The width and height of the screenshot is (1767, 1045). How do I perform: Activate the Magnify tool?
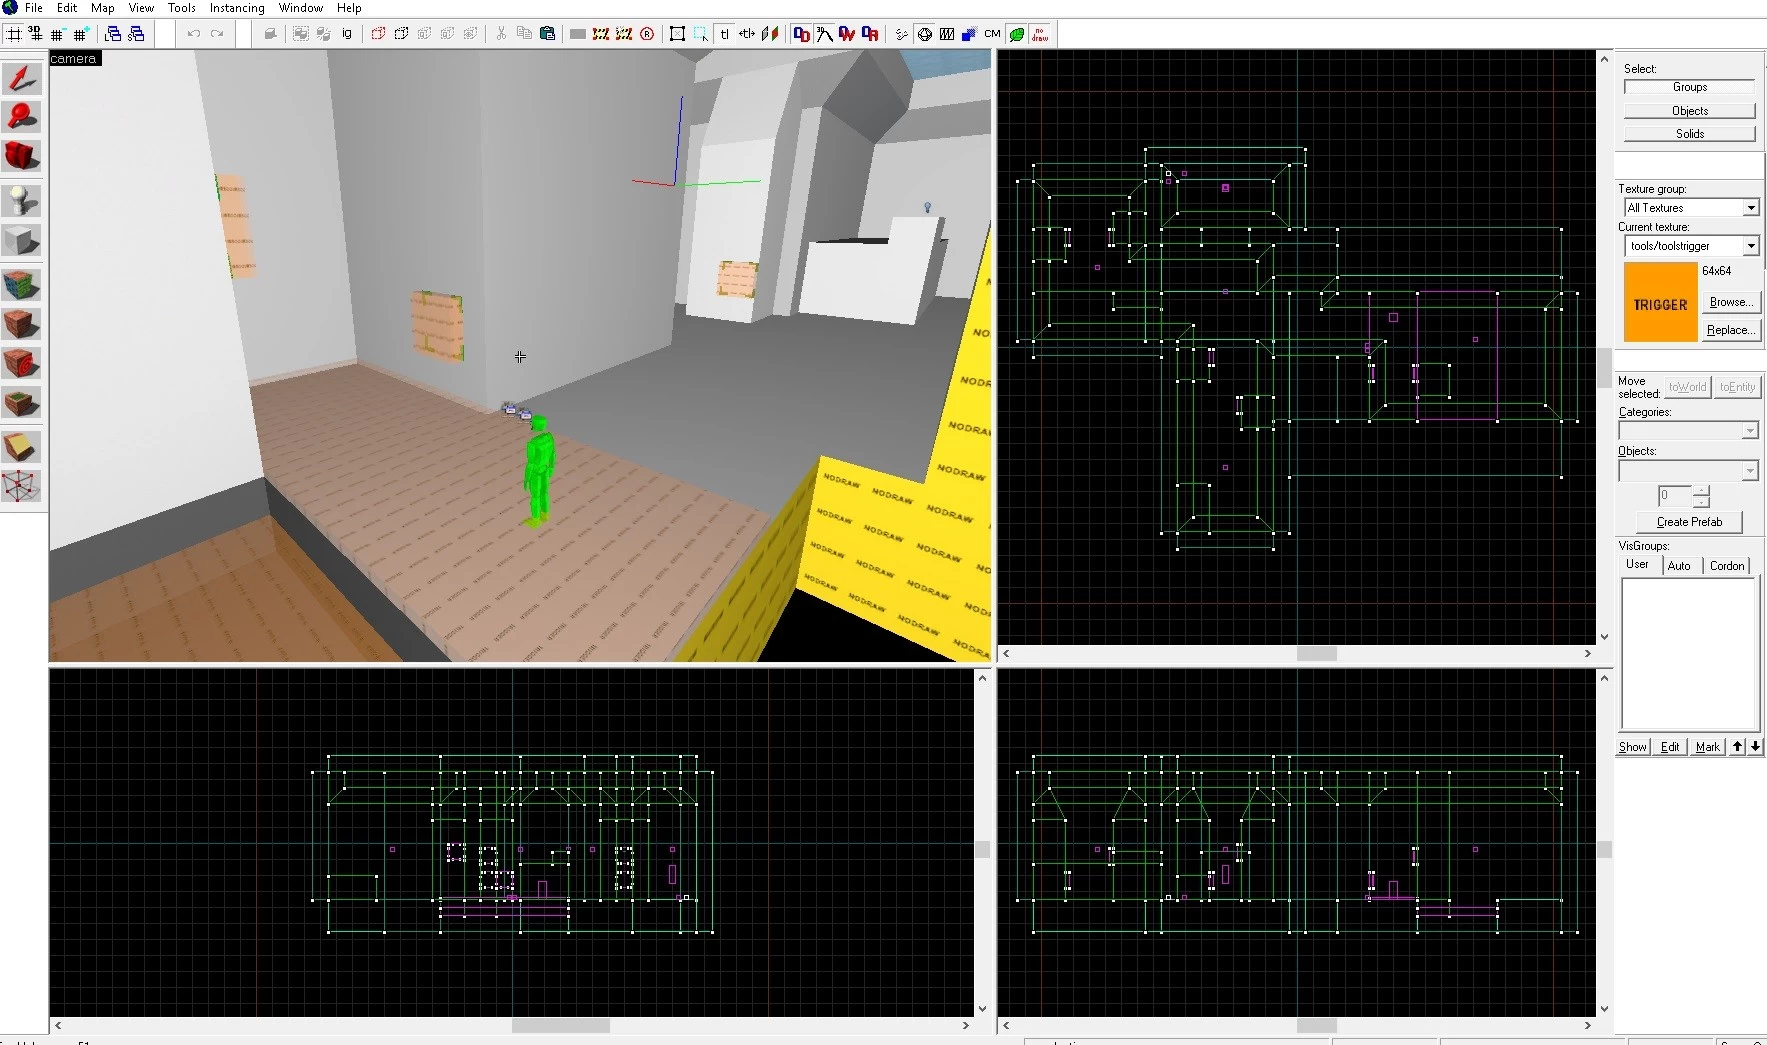[x=21, y=117]
